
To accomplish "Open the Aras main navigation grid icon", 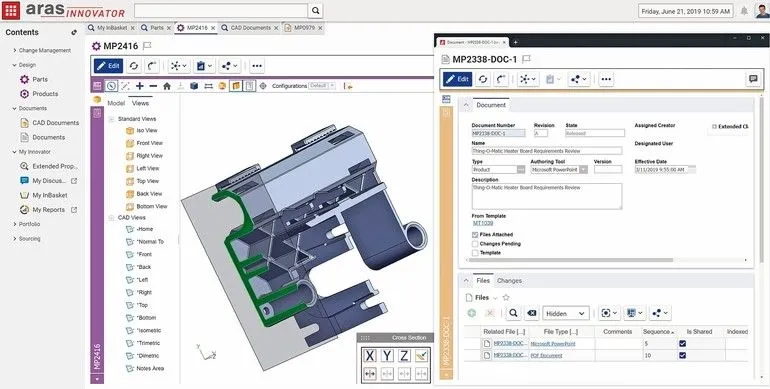I will pyautogui.click(x=11, y=10).
